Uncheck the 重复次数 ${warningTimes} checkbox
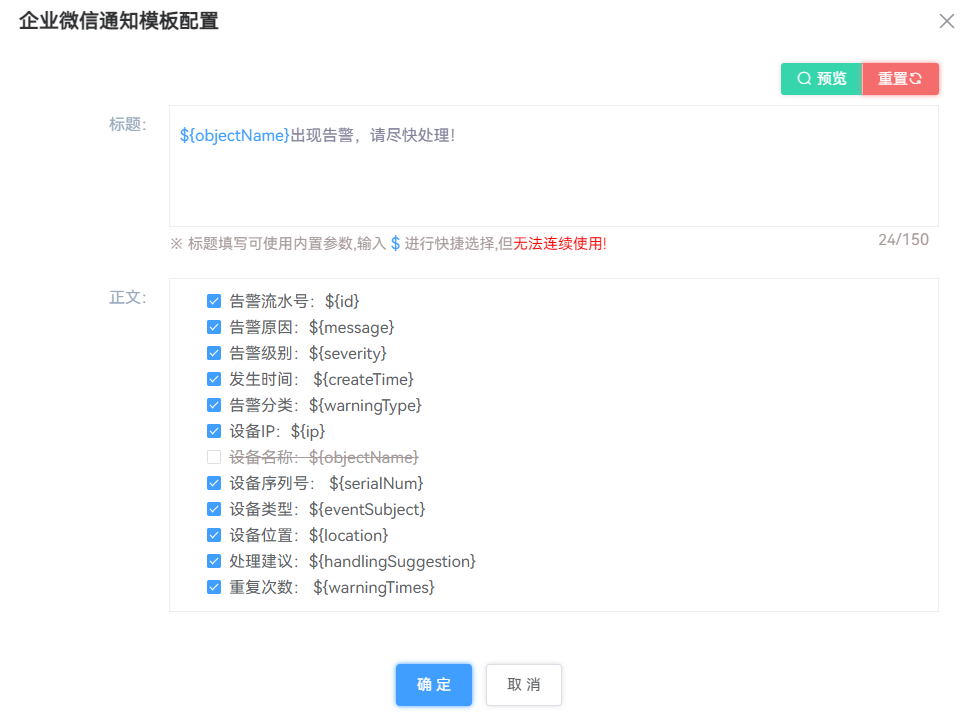The image size is (967, 713). click(x=214, y=587)
